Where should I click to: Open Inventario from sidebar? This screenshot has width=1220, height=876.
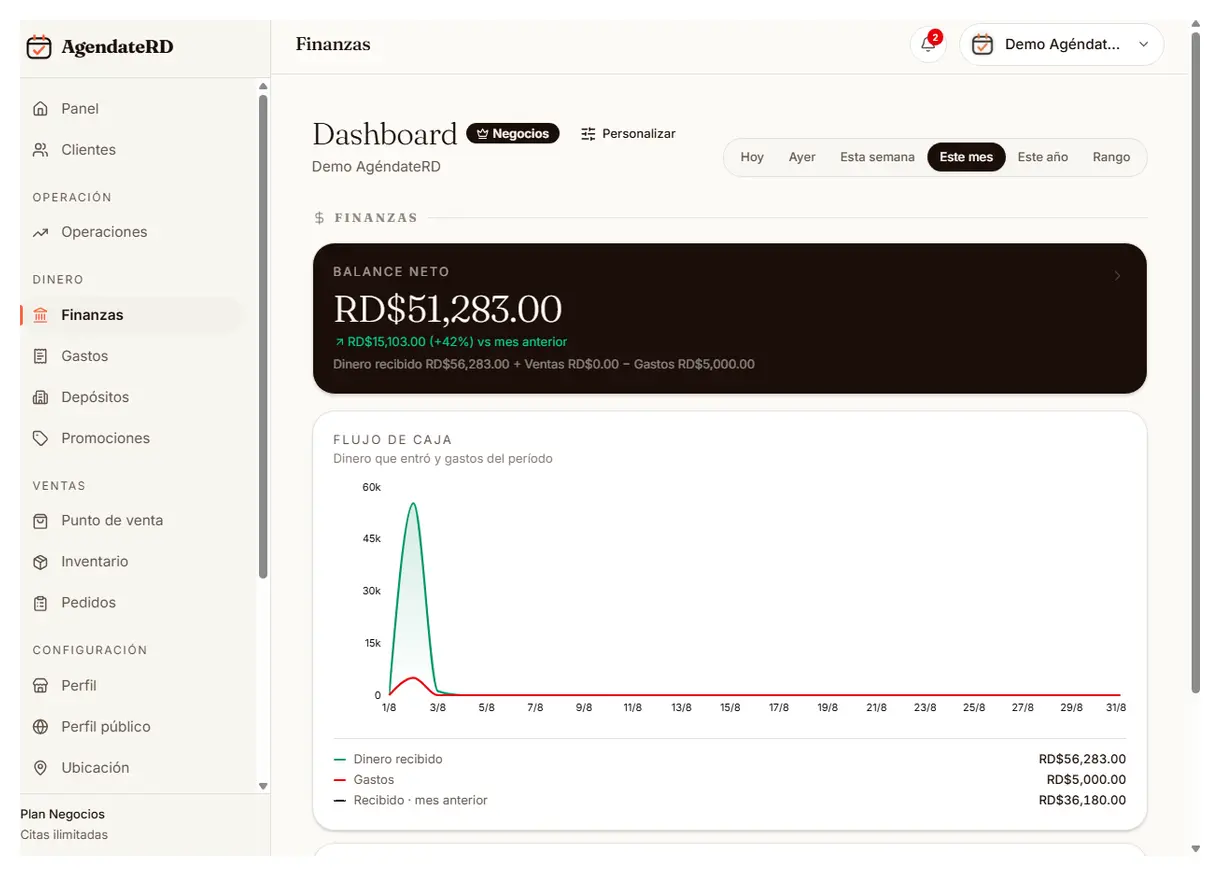point(132,562)
